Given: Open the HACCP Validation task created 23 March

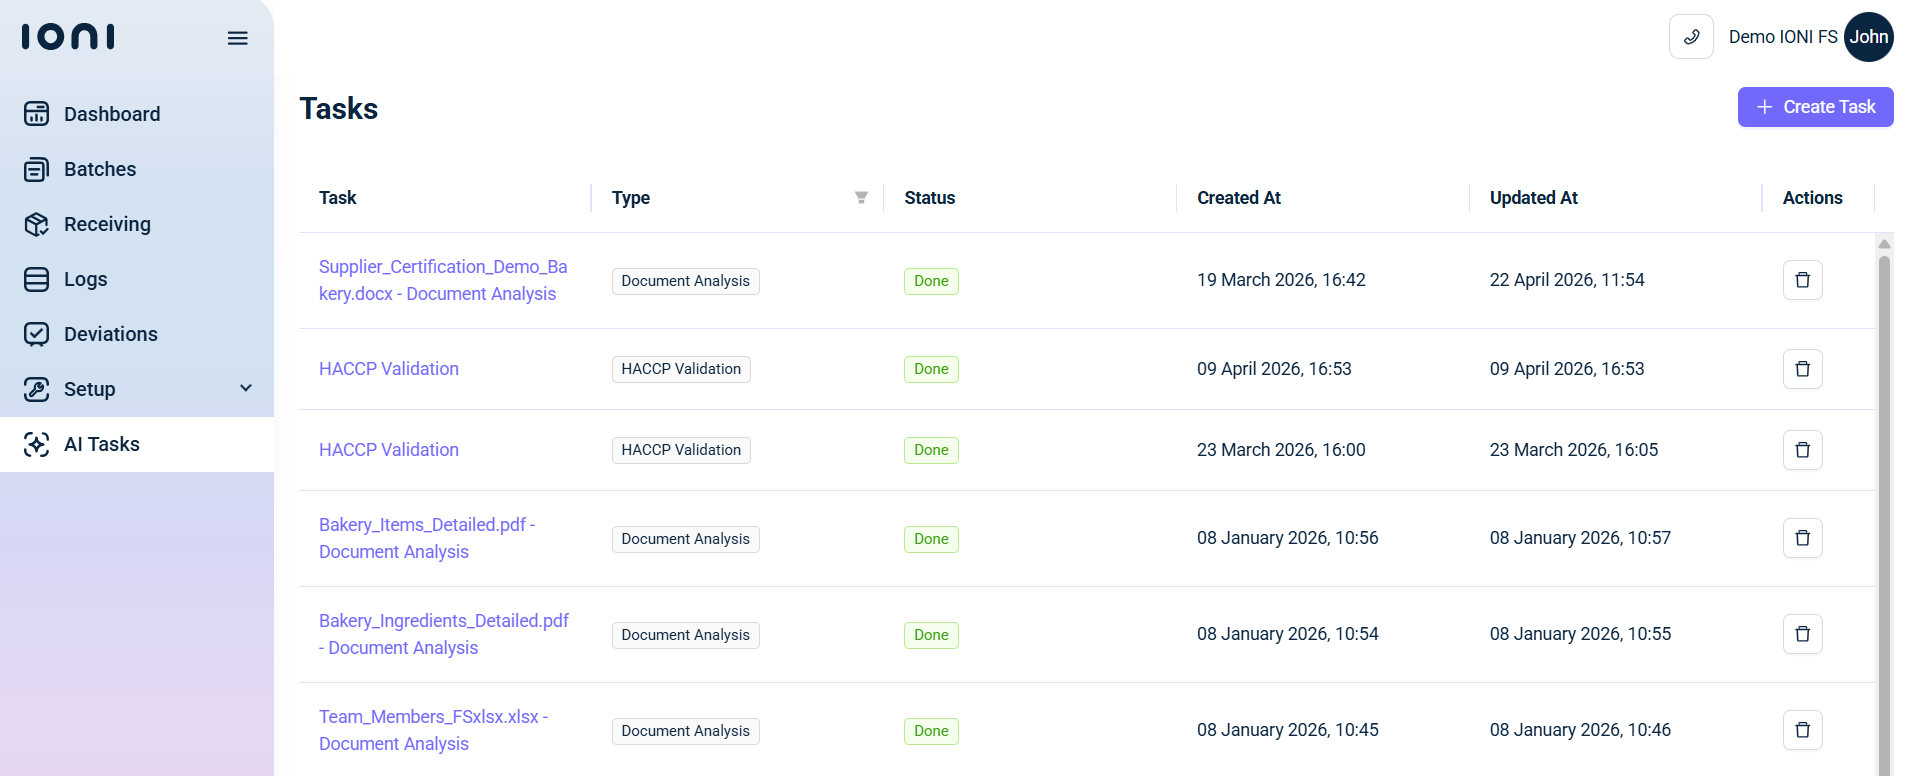Looking at the screenshot, I should pyautogui.click(x=389, y=450).
